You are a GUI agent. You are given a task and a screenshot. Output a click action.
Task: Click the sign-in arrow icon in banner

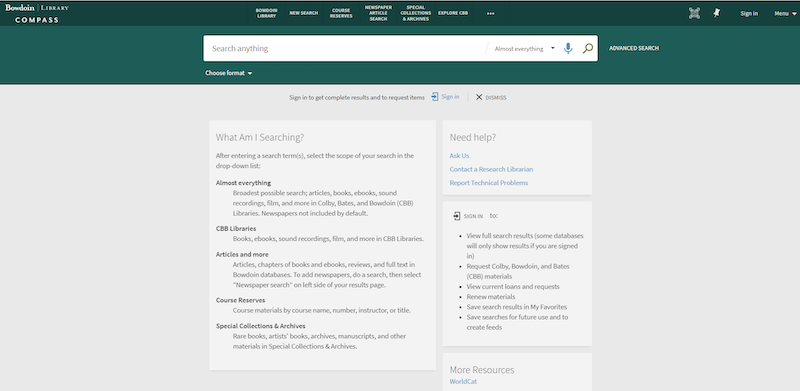(435, 97)
